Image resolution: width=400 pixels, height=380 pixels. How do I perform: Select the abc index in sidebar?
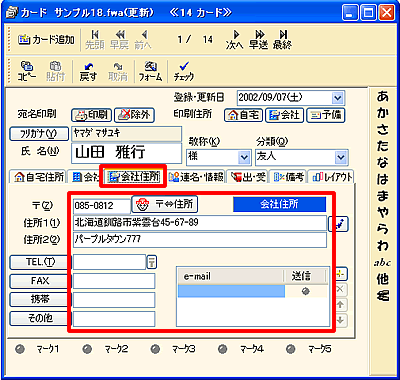pyautogui.click(x=383, y=263)
